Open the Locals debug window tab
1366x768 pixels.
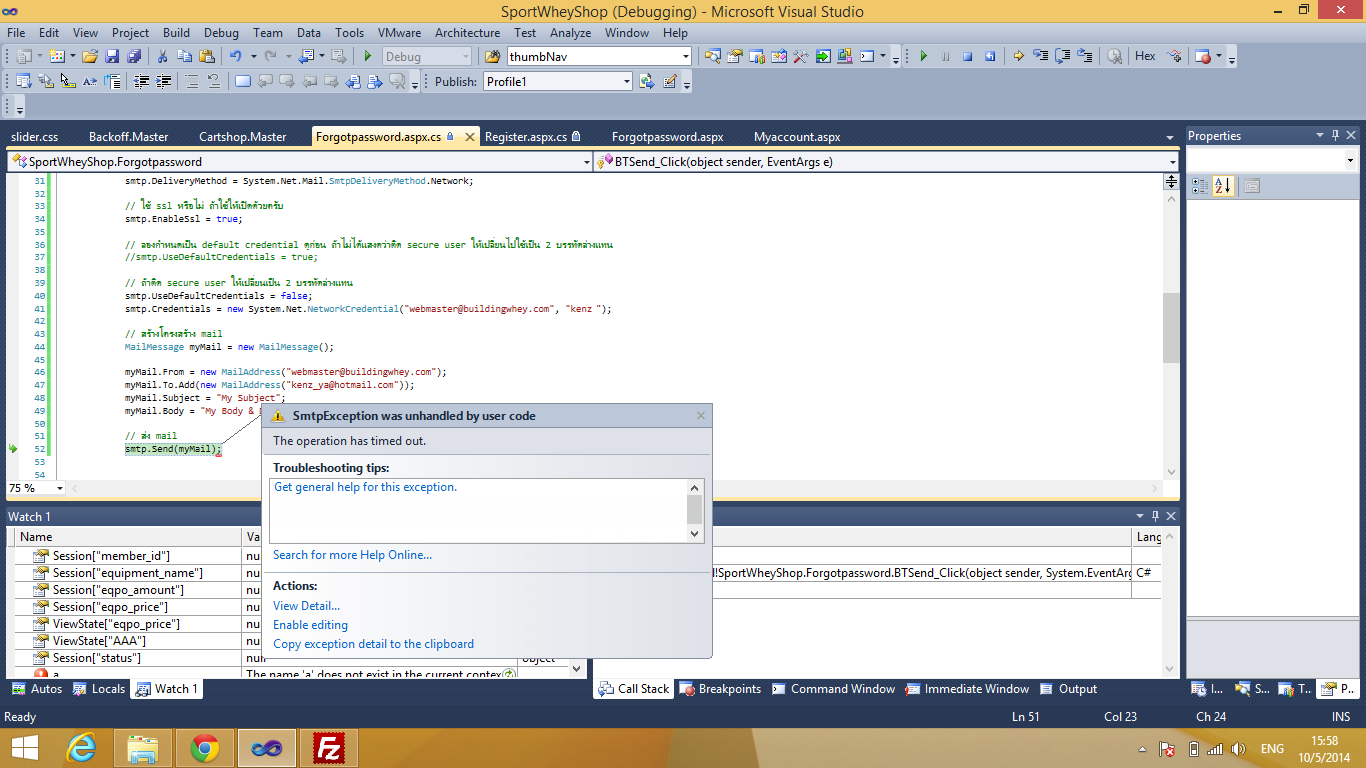[100, 689]
